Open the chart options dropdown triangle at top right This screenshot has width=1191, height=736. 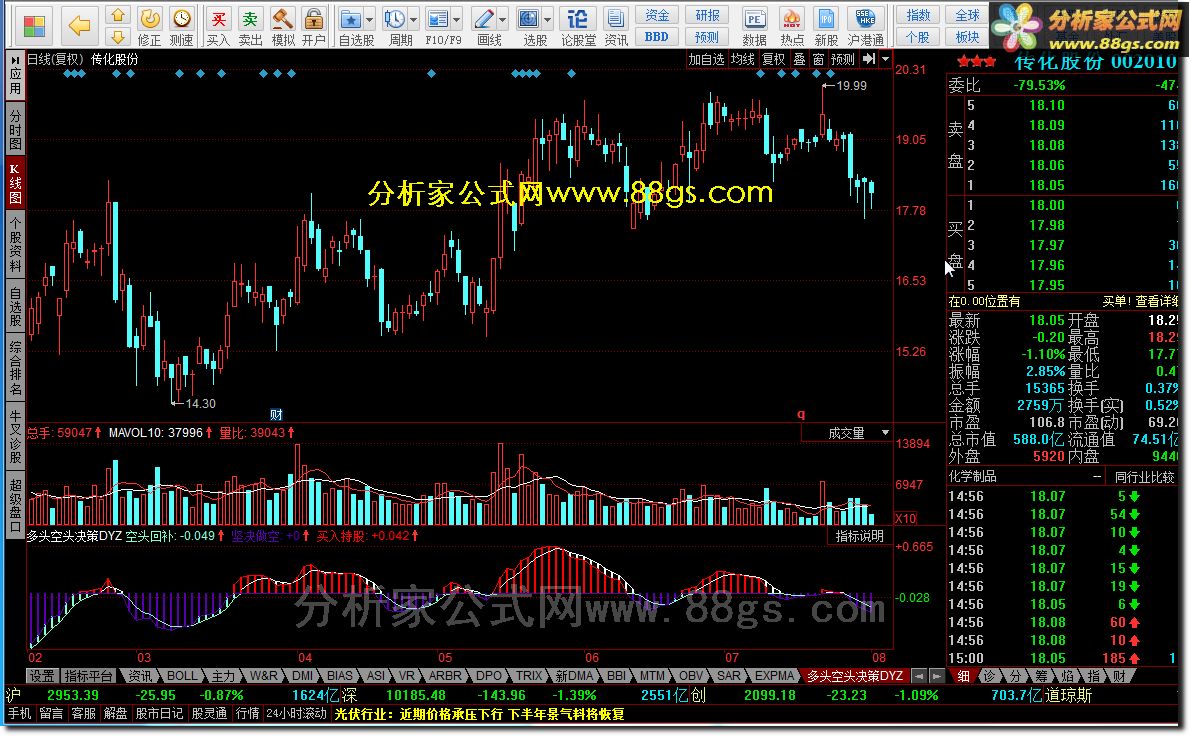[886, 59]
